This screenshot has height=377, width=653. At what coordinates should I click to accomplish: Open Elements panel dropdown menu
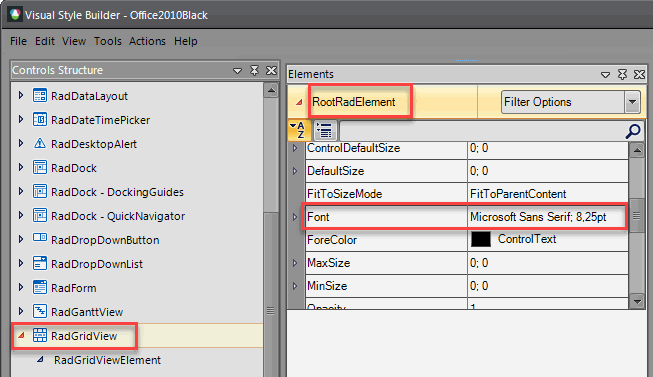pos(606,75)
